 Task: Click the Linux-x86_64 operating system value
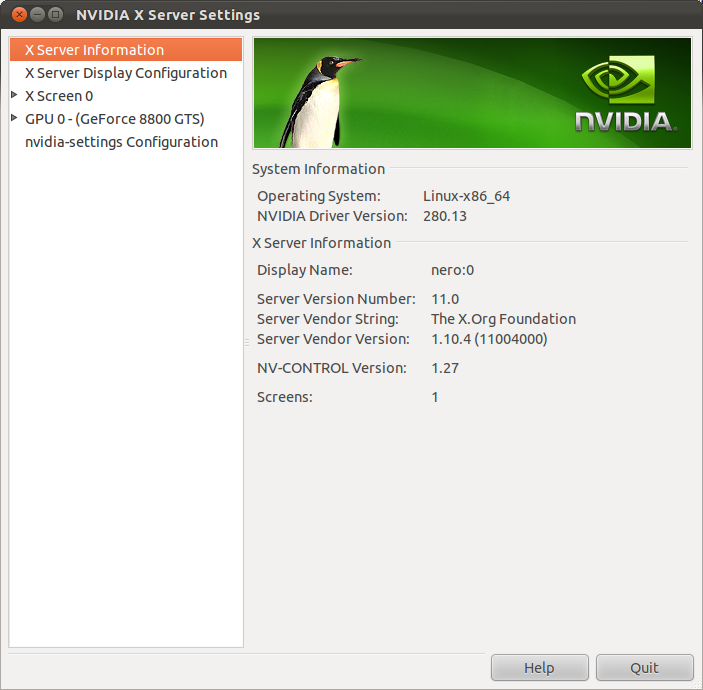(466, 196)
